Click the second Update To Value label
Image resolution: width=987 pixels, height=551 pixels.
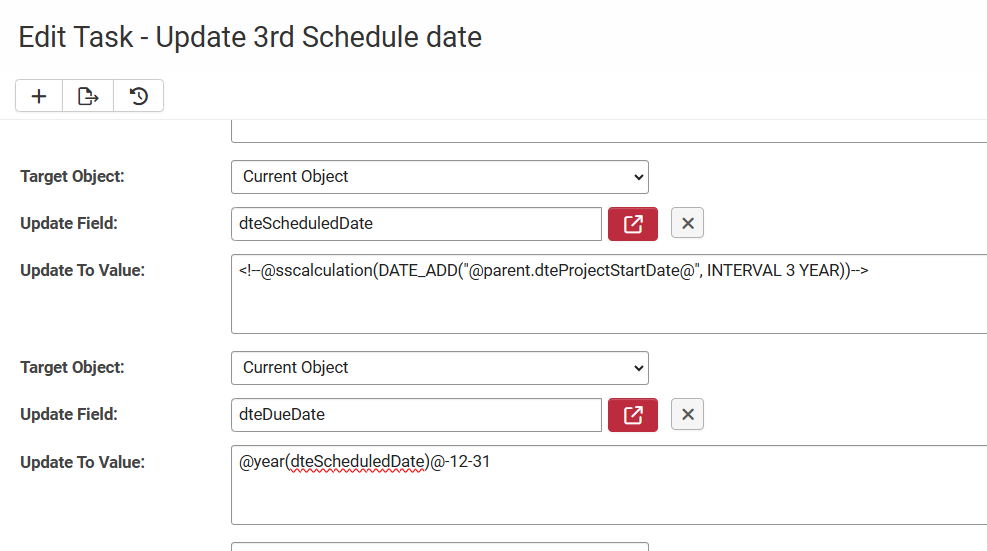82,462
